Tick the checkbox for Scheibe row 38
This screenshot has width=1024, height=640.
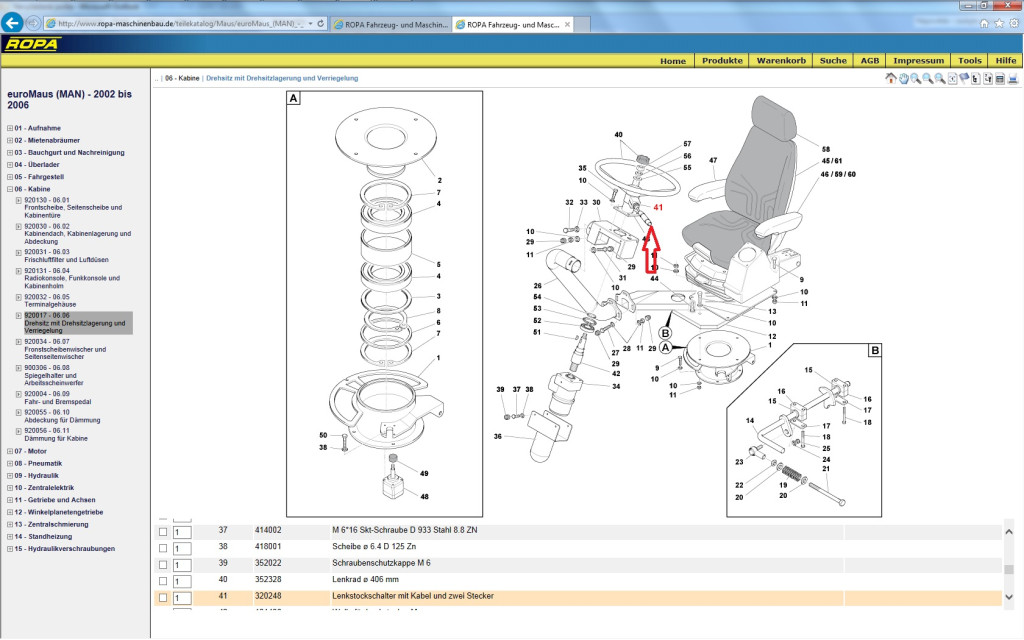click(163, 548)
